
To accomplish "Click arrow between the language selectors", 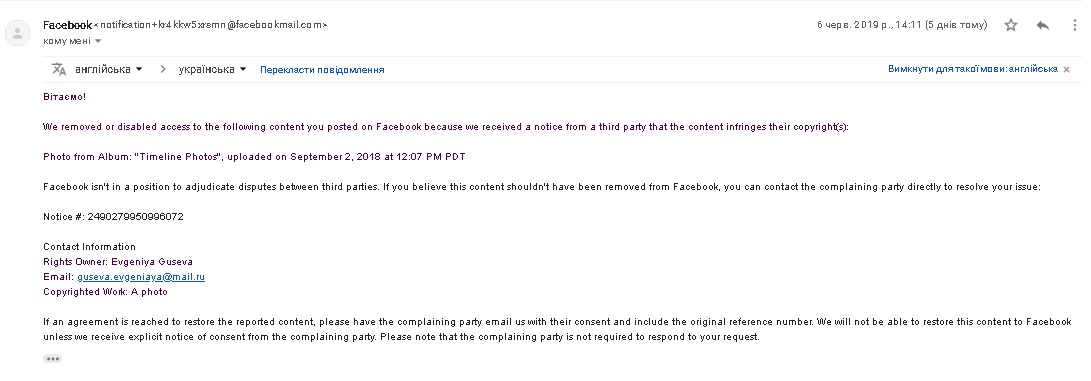I will point(163,69).
